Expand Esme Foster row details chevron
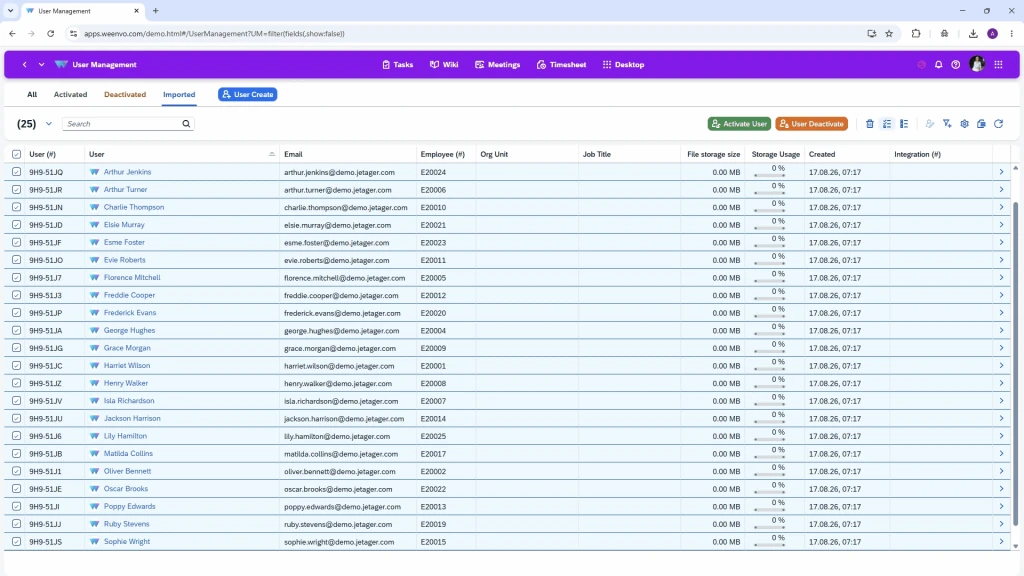The width and height of the screenshot is (1024, 576). pos(1001,242)
